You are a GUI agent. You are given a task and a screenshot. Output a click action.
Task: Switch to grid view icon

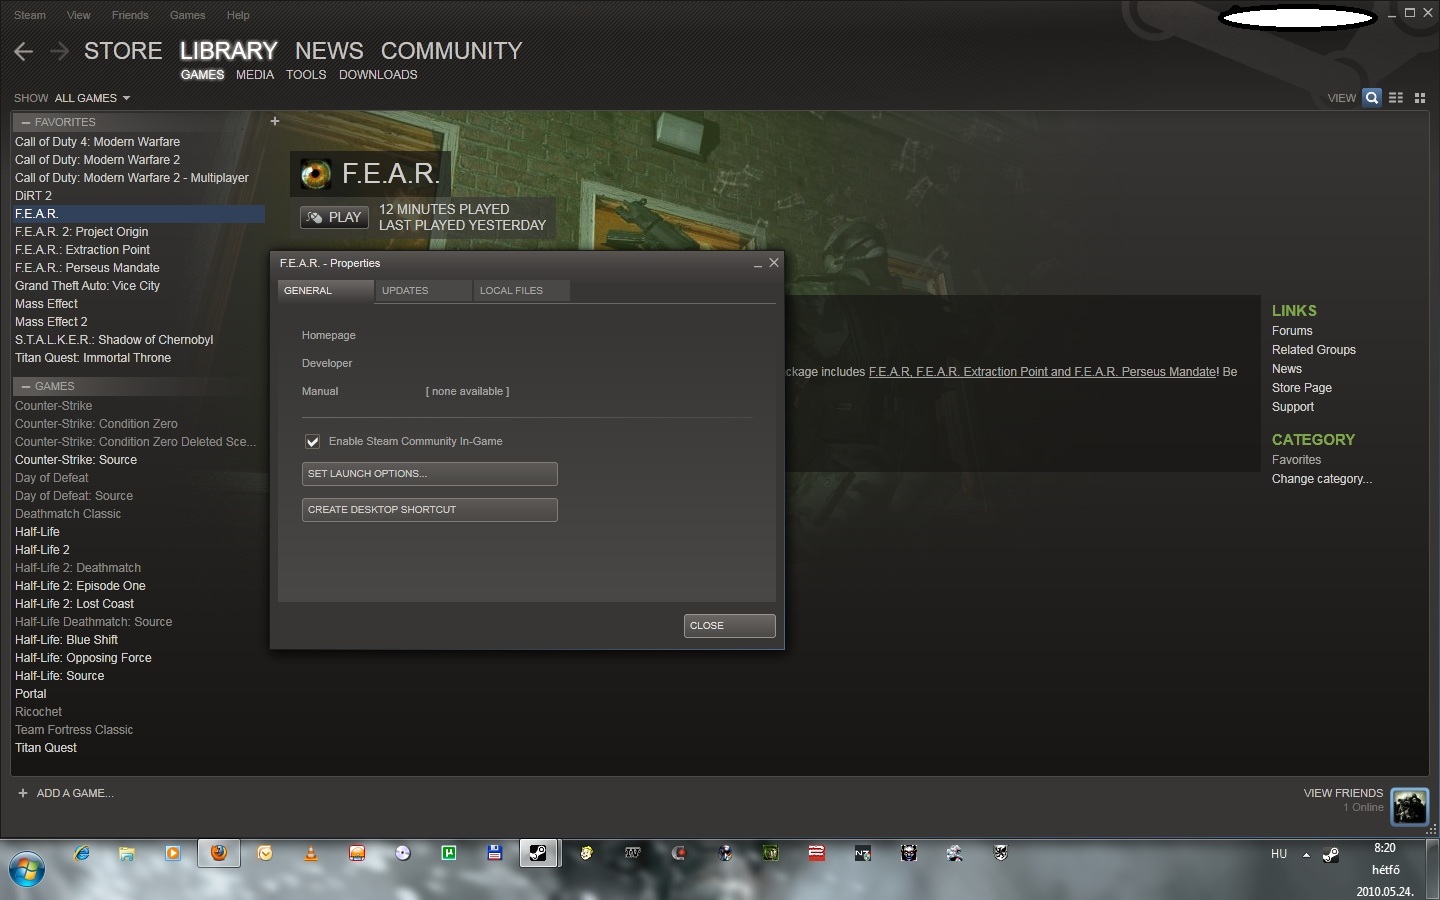[x=1419, y=97]
